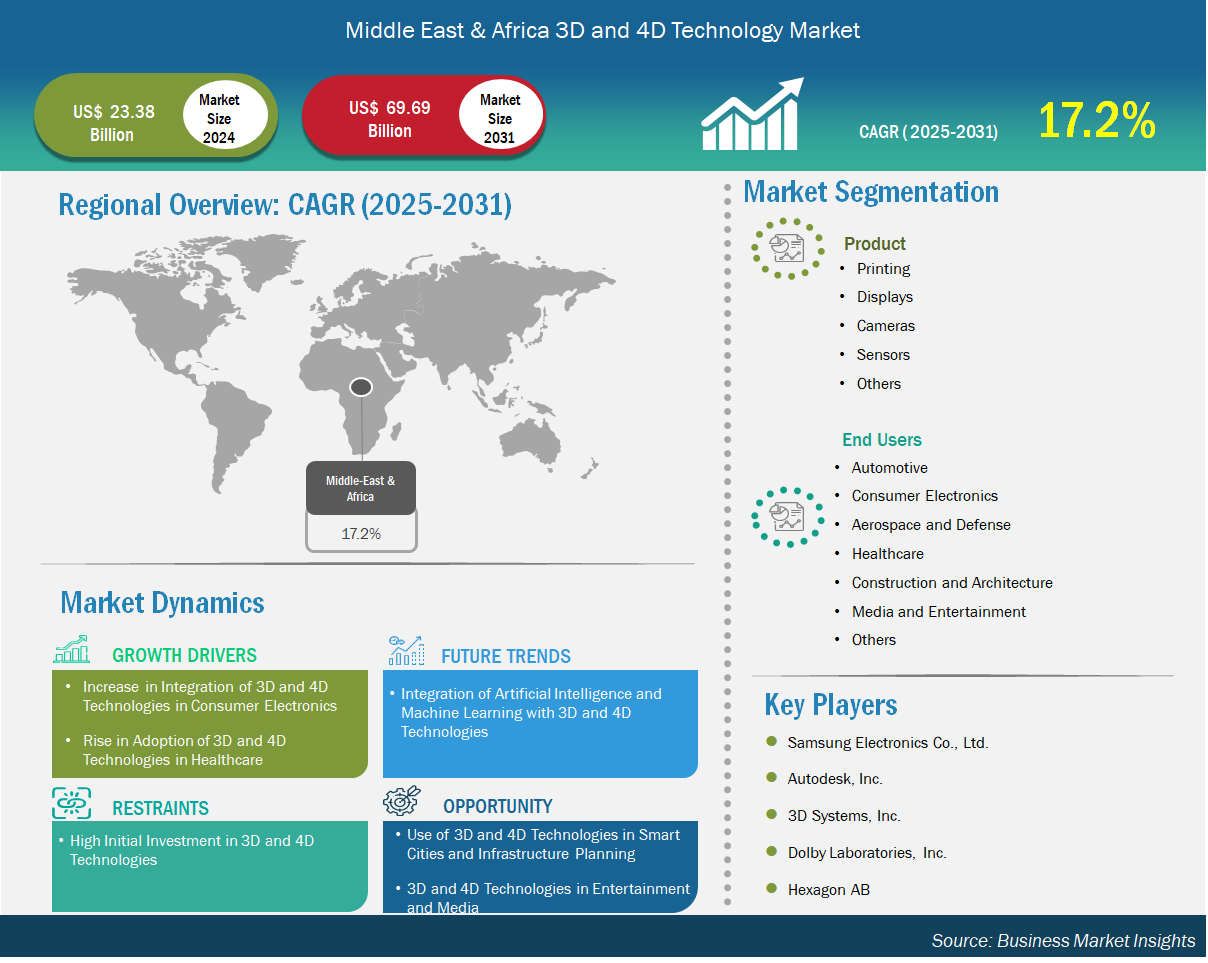The image size is (1208, 963).
Task: Click the Market Segmentation heading
Action: tap(871, 191)
